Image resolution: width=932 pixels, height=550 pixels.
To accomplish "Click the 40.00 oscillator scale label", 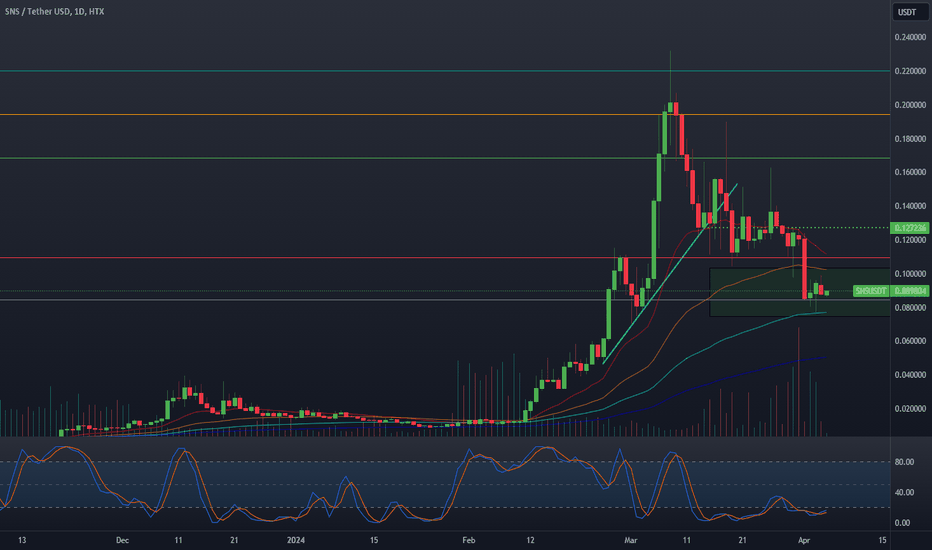I will click(x=904, y=492).
